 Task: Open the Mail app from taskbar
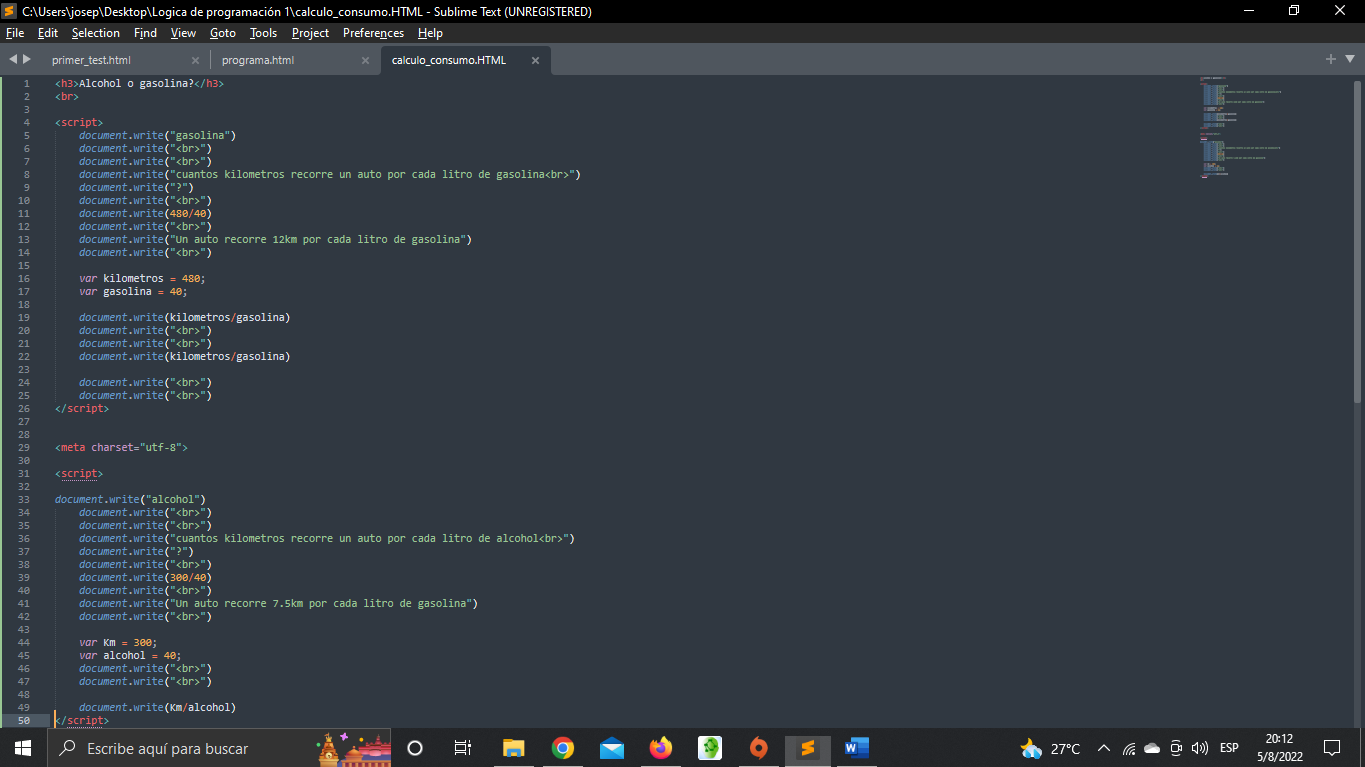[x=612, y=748]
